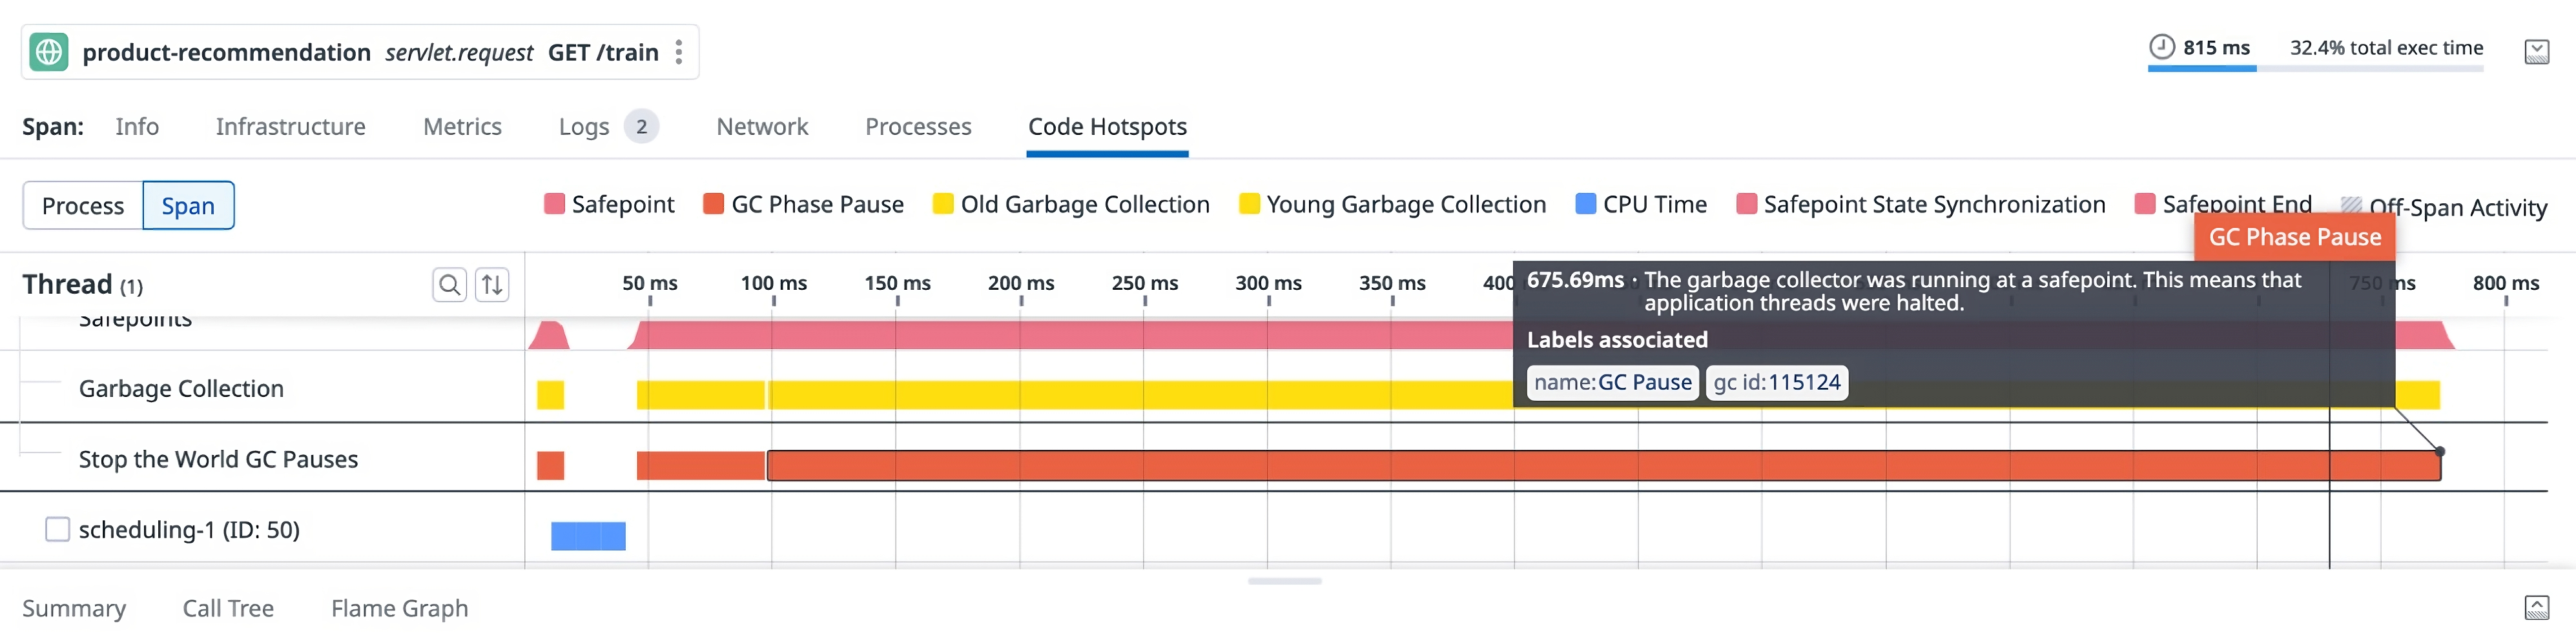Screen dimensions: 2576x637
Task: Click the thread search magnifier icon
Action: click(x=449, y=284)
